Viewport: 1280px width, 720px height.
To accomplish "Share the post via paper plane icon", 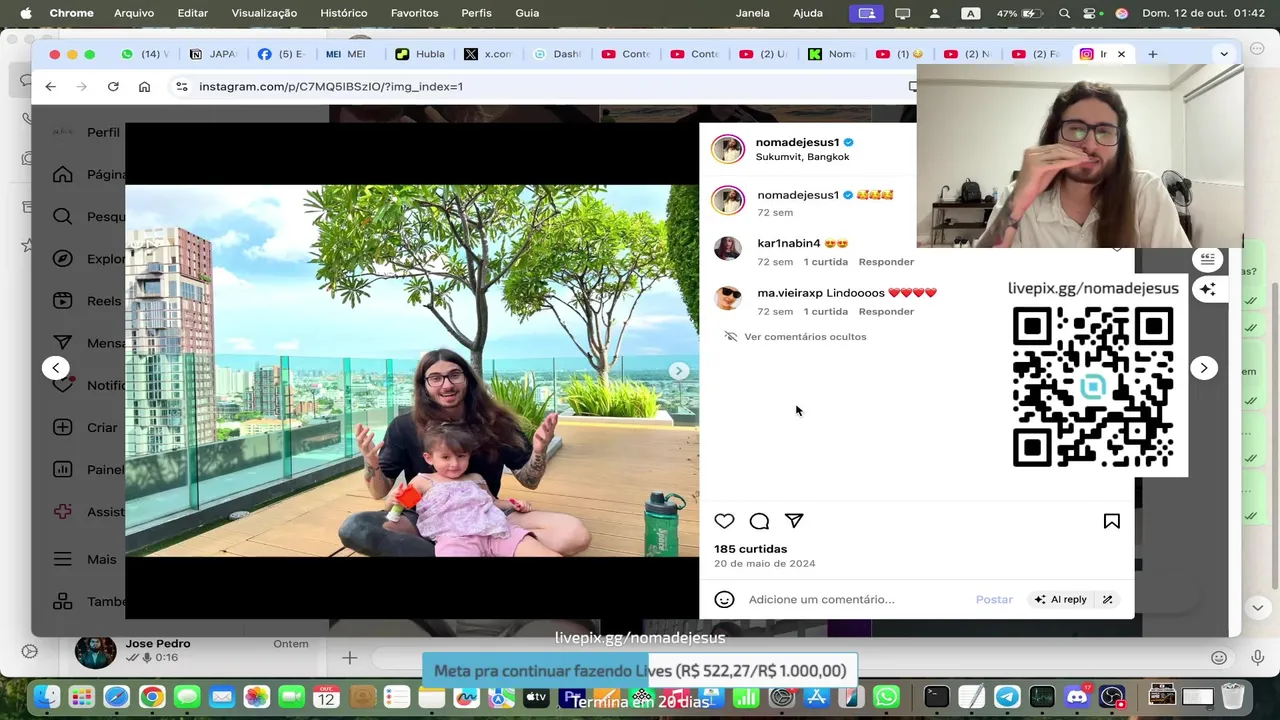I will click(x=794, y=521).
